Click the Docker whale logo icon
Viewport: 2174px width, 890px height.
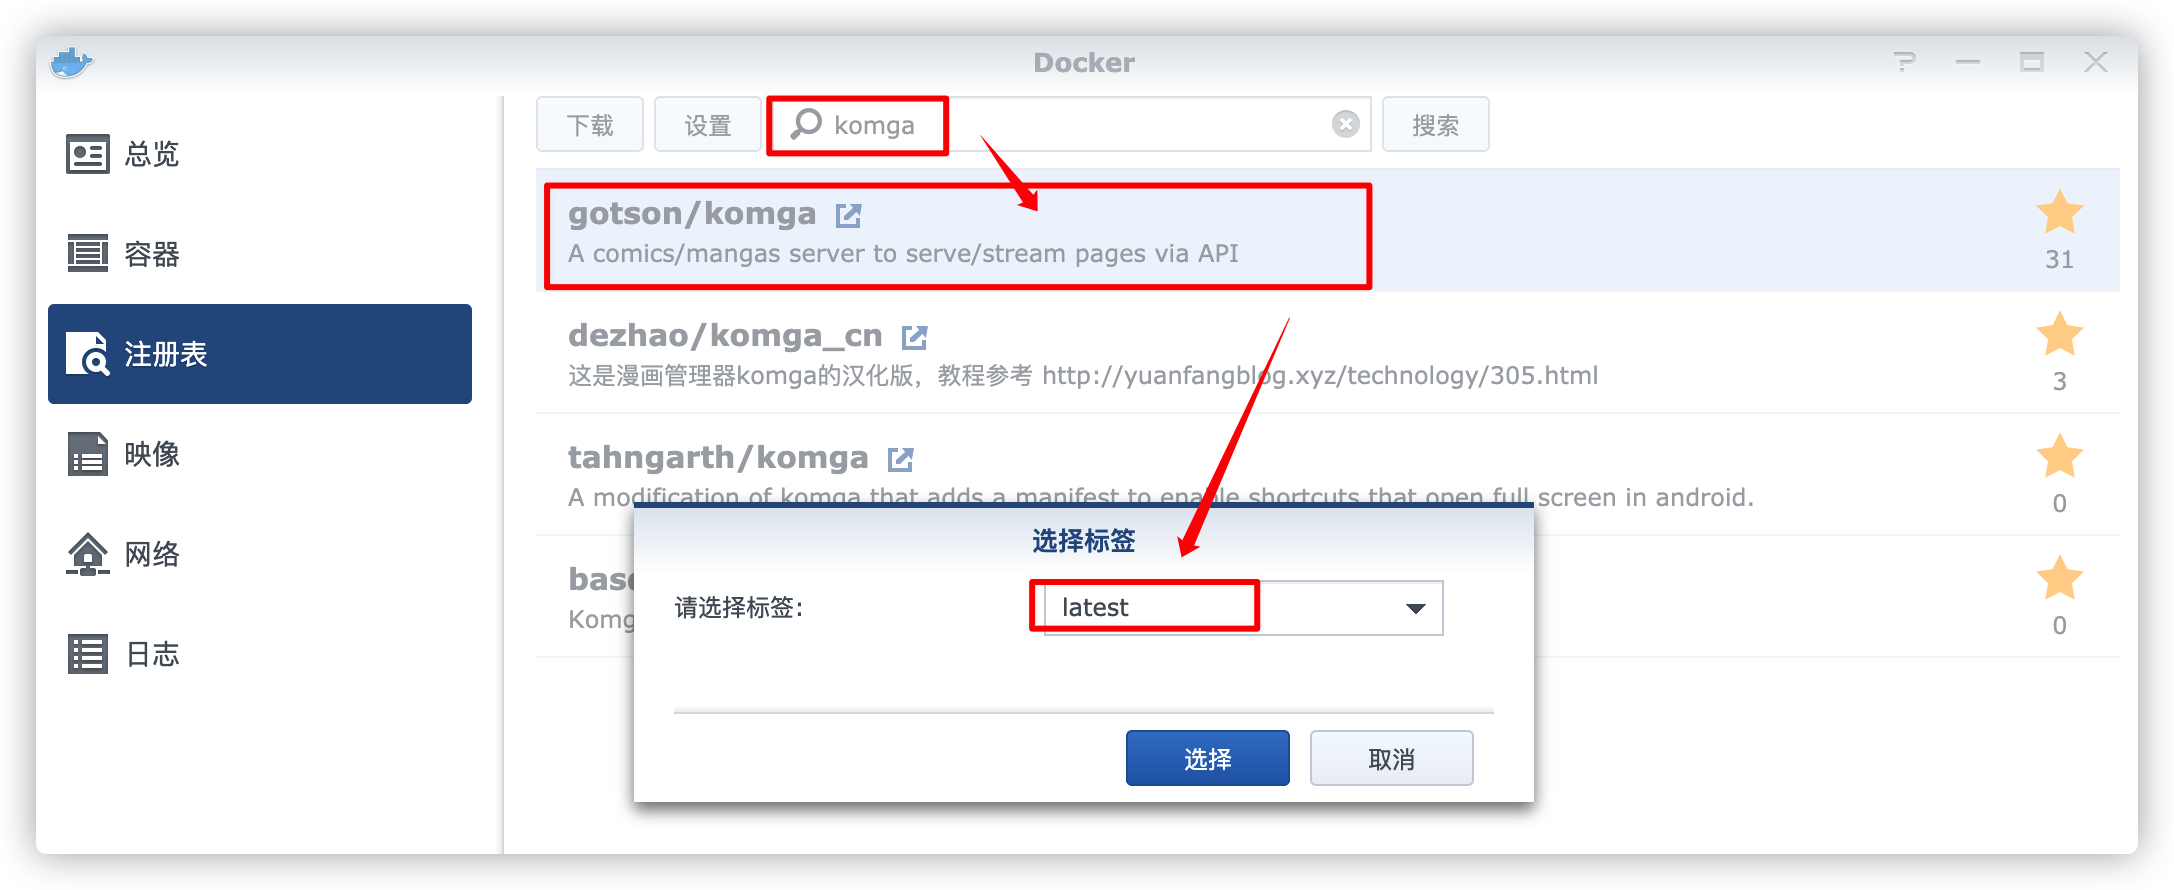point(71,63)
